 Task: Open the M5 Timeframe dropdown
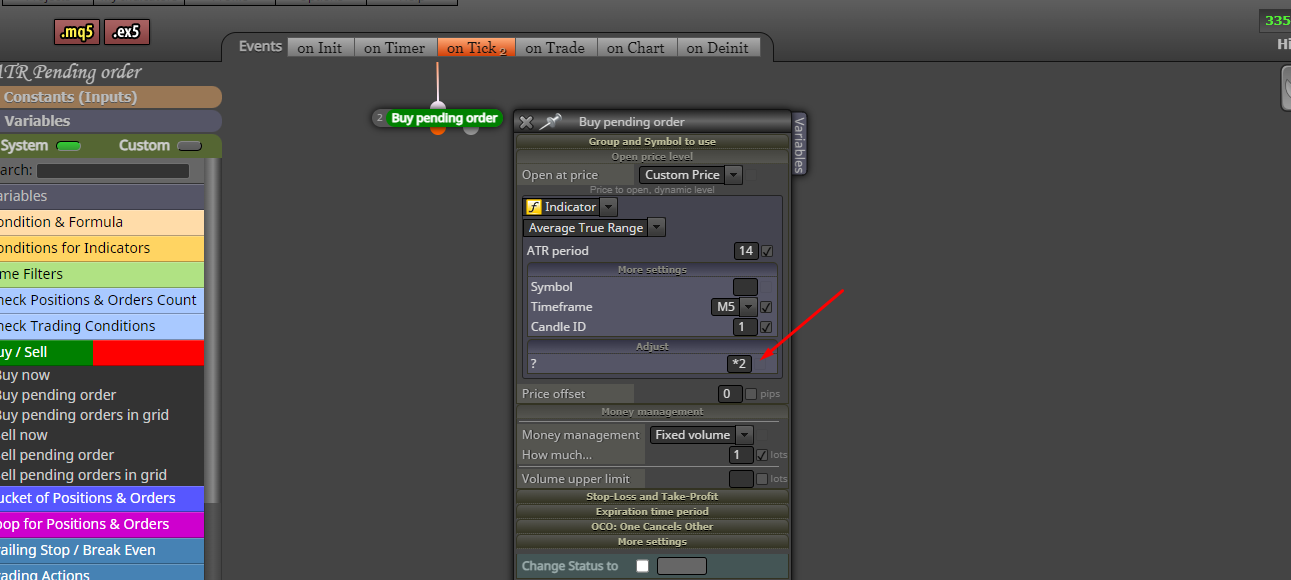[x=734, y=307]
